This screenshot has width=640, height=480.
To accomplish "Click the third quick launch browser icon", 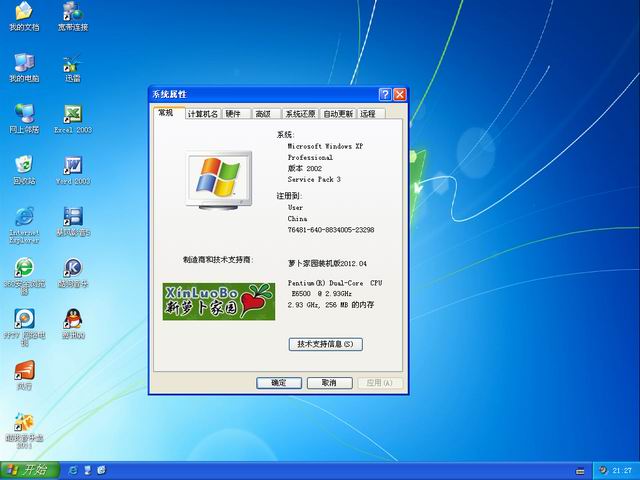I will click(x=102, y=470).
